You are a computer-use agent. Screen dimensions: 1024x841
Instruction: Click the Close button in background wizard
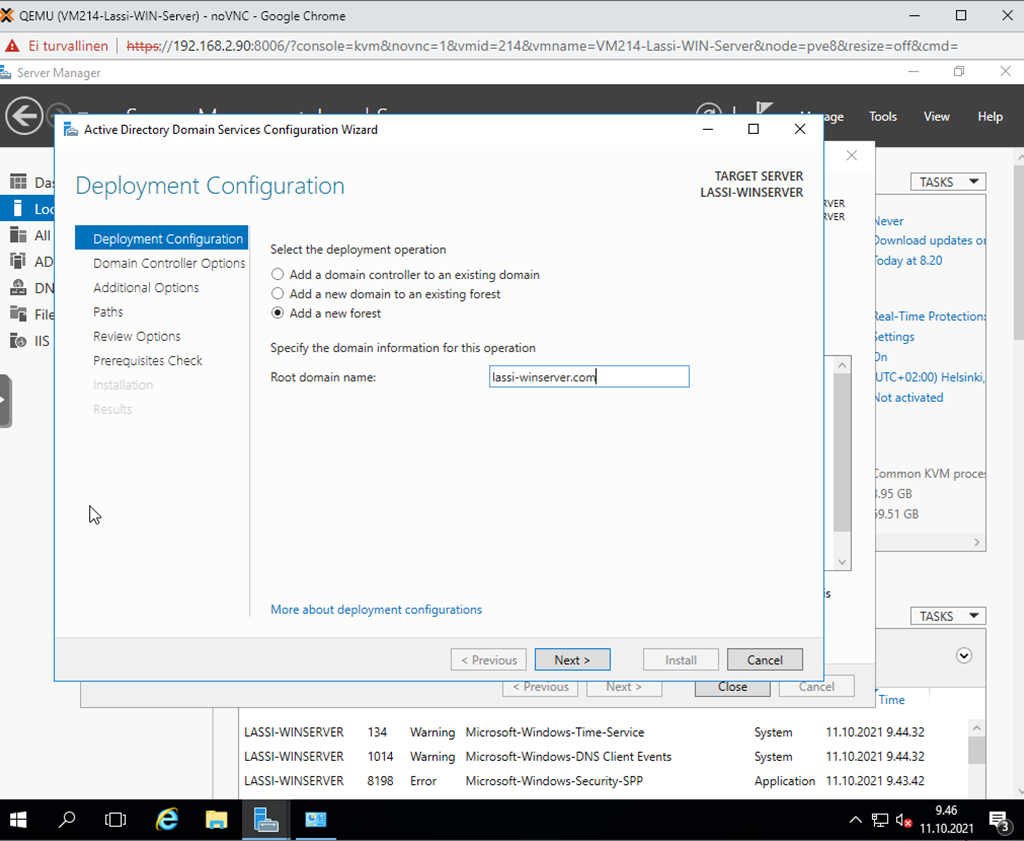pyautogui.click(x=732, y=688)
